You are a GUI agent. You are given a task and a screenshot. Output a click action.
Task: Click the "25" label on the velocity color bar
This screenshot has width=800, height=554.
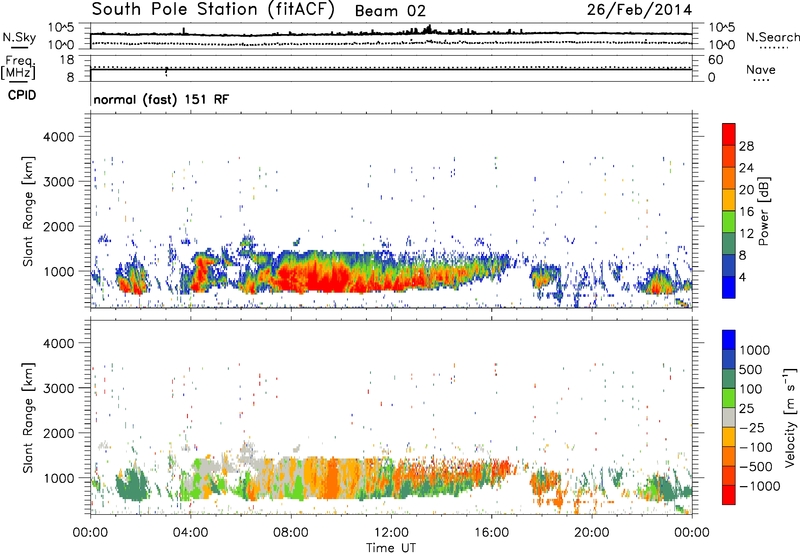click(746, 409)
